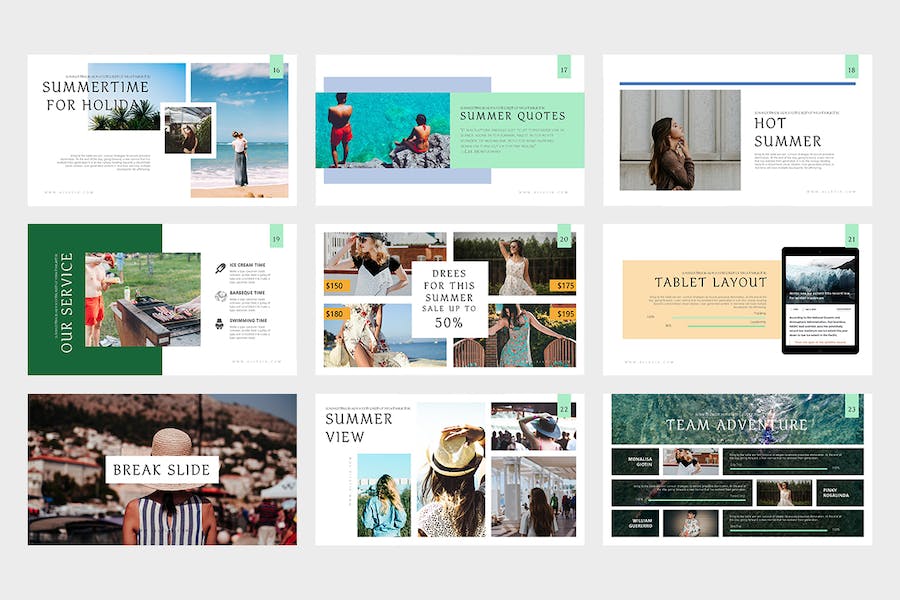
Task: Click the turquoise sea photo in Summer Quotes slide
Action: [383, 130]
